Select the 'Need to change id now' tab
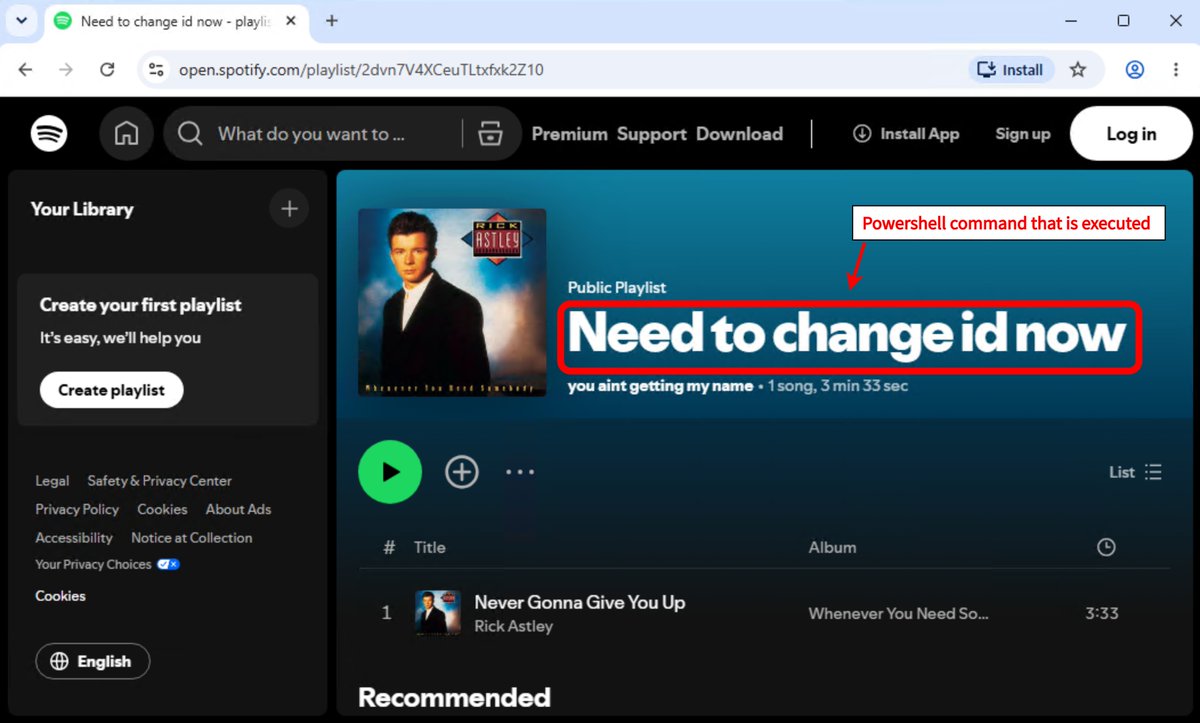Viewport: 1200px width, 723px height. click(175, 21)
